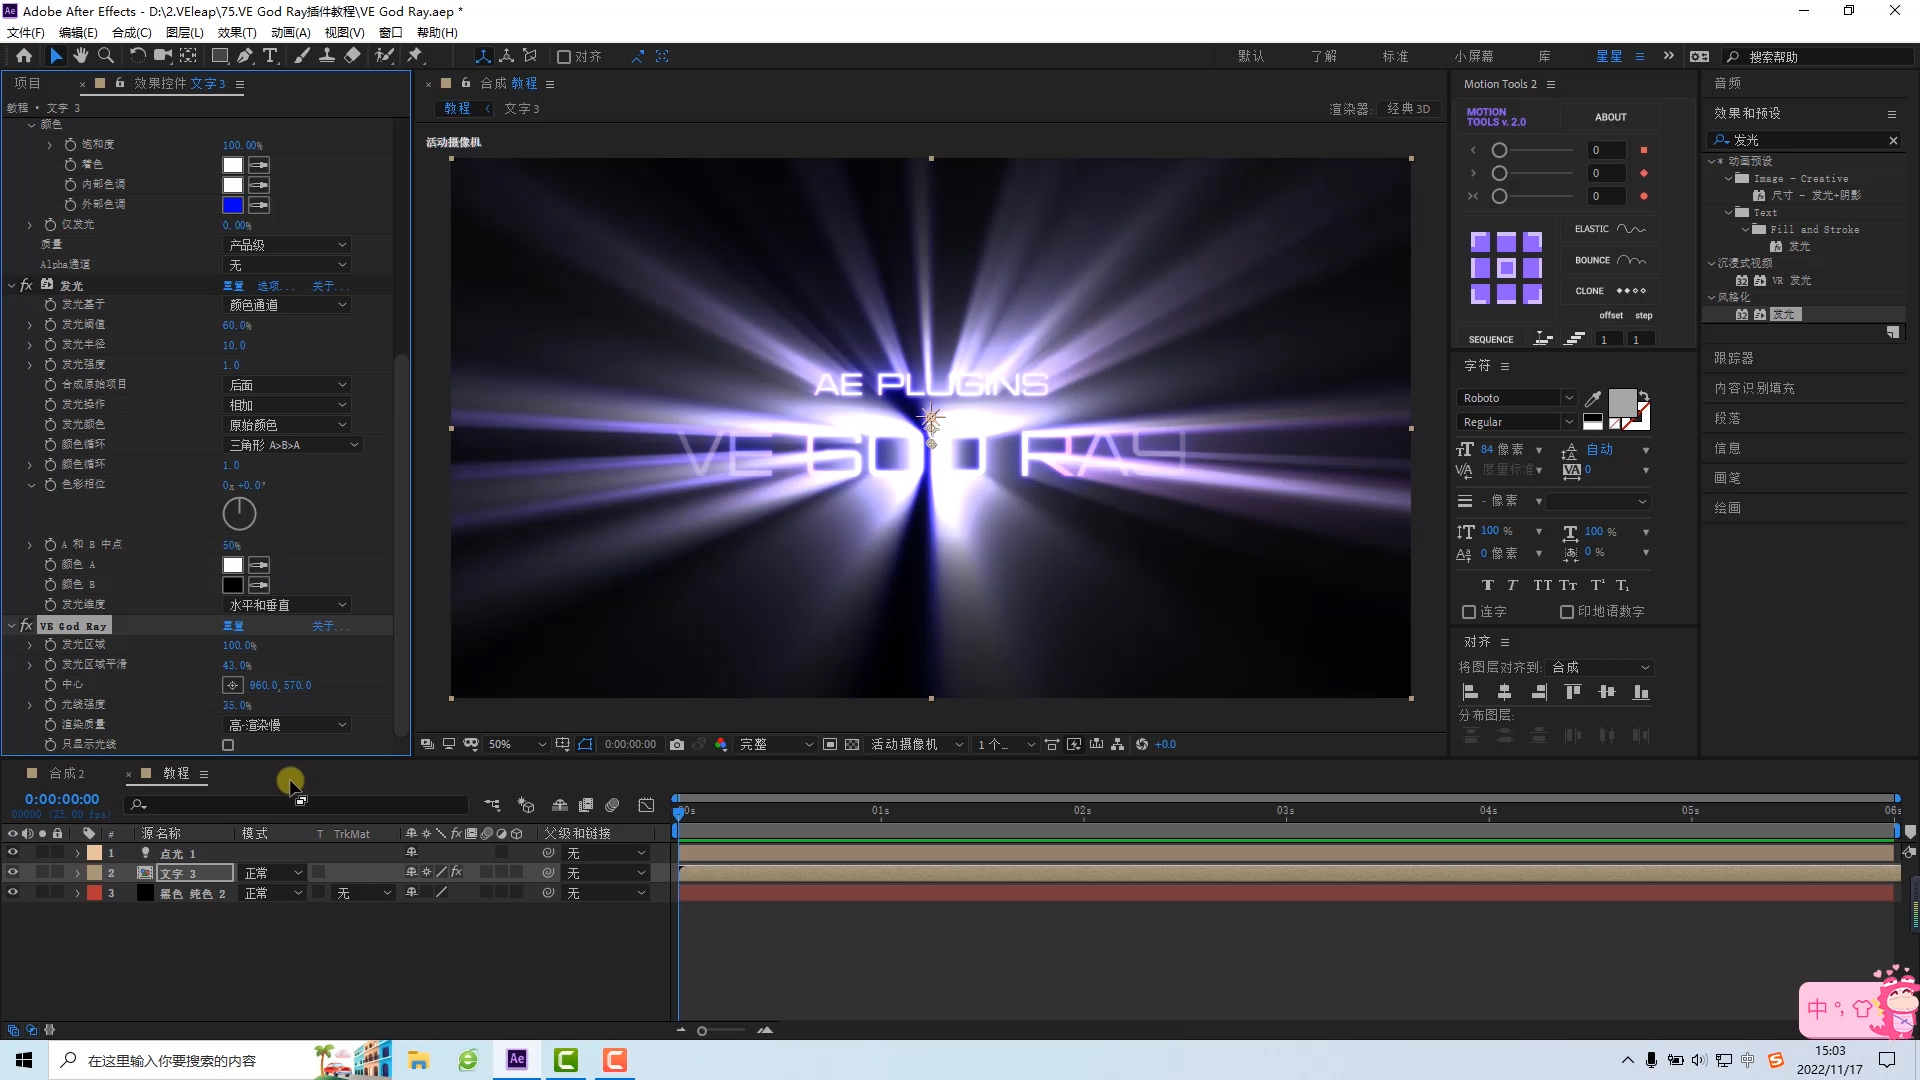Screen dimensions: 1920x1080
Task: Select the Brush tool
Action: pos(301,56)
